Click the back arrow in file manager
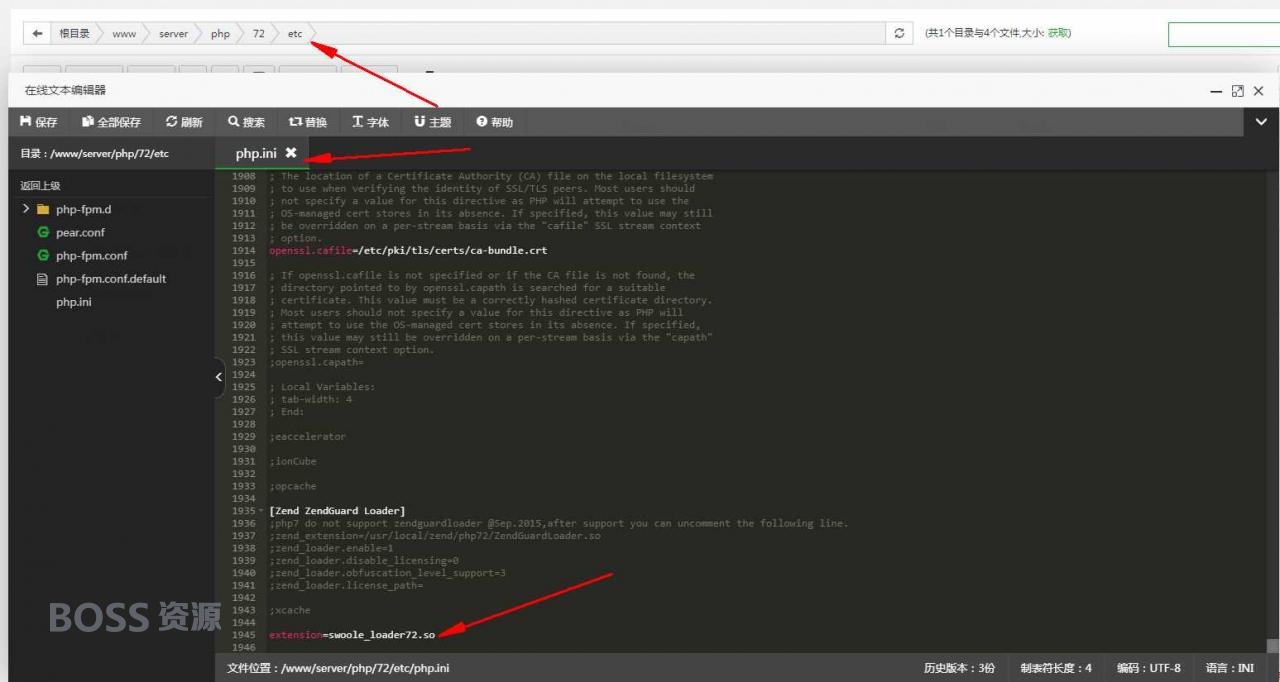Viewport: 1280px width, 682px height. pos(37,33)
